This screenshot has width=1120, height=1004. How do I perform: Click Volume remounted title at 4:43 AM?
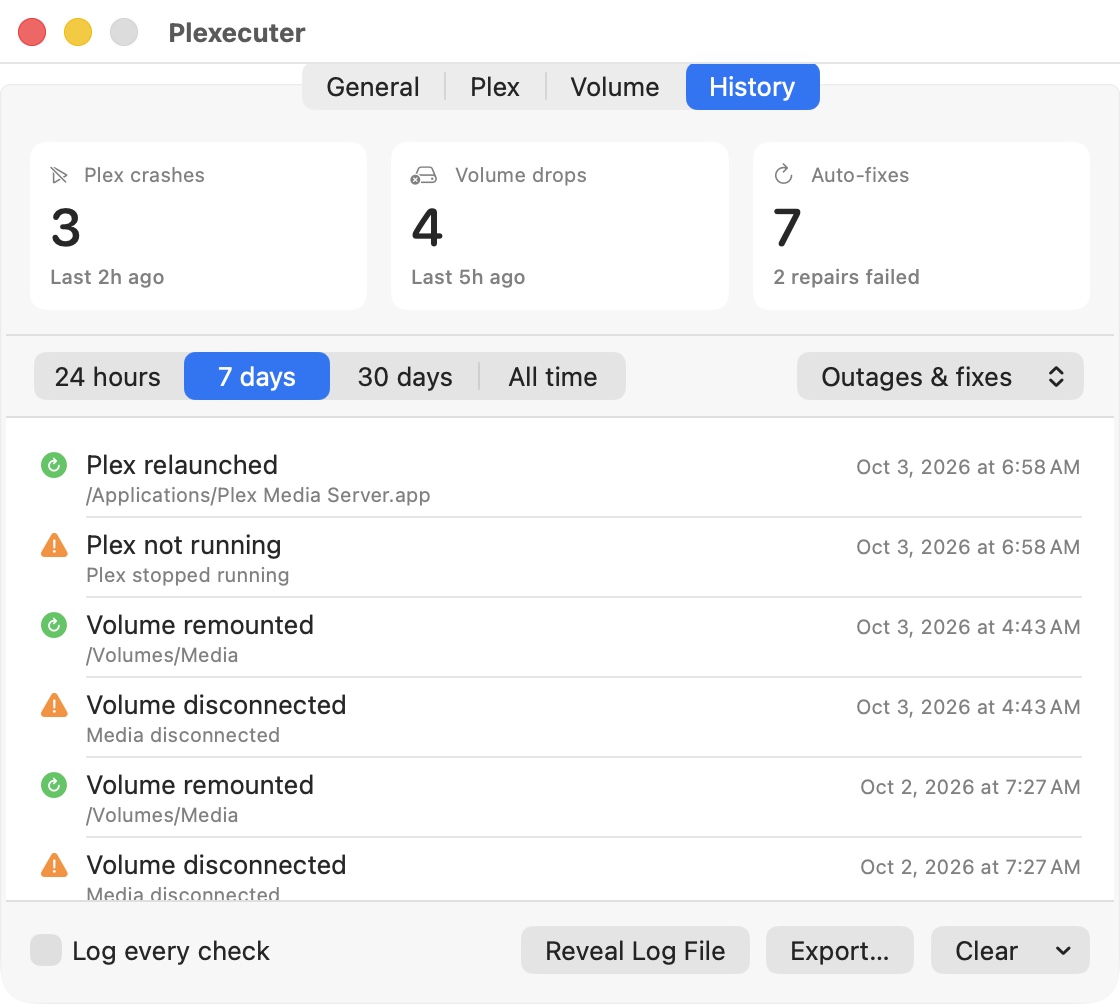click(x=200, y=625)
